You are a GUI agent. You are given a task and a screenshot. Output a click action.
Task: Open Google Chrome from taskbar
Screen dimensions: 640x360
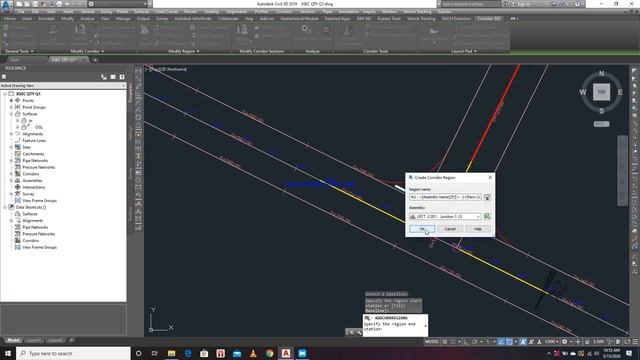coord(269,353)
